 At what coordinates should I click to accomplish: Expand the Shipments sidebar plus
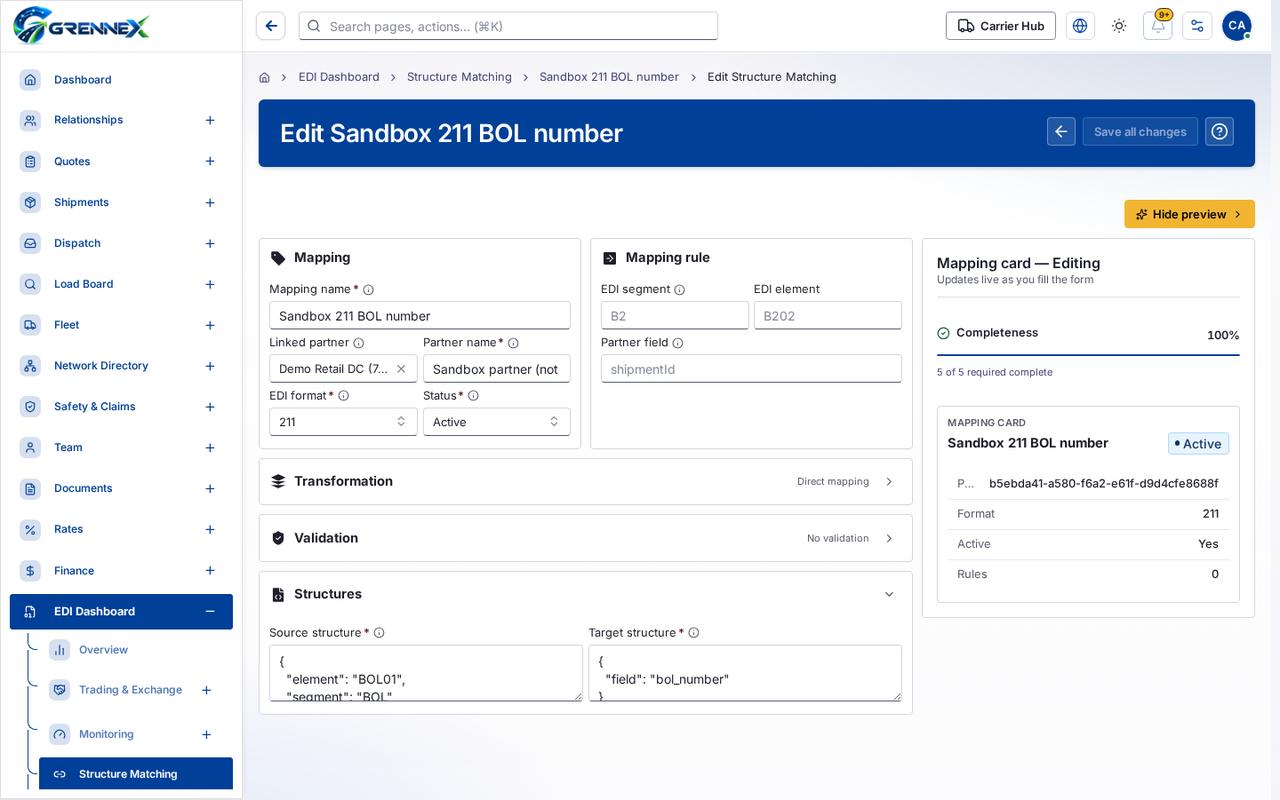210,203
